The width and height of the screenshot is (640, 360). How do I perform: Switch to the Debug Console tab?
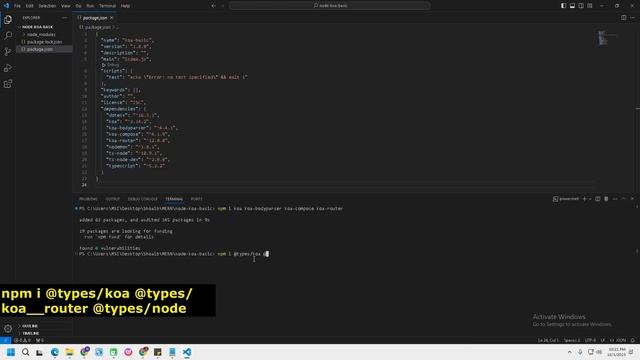coord(142,199)
